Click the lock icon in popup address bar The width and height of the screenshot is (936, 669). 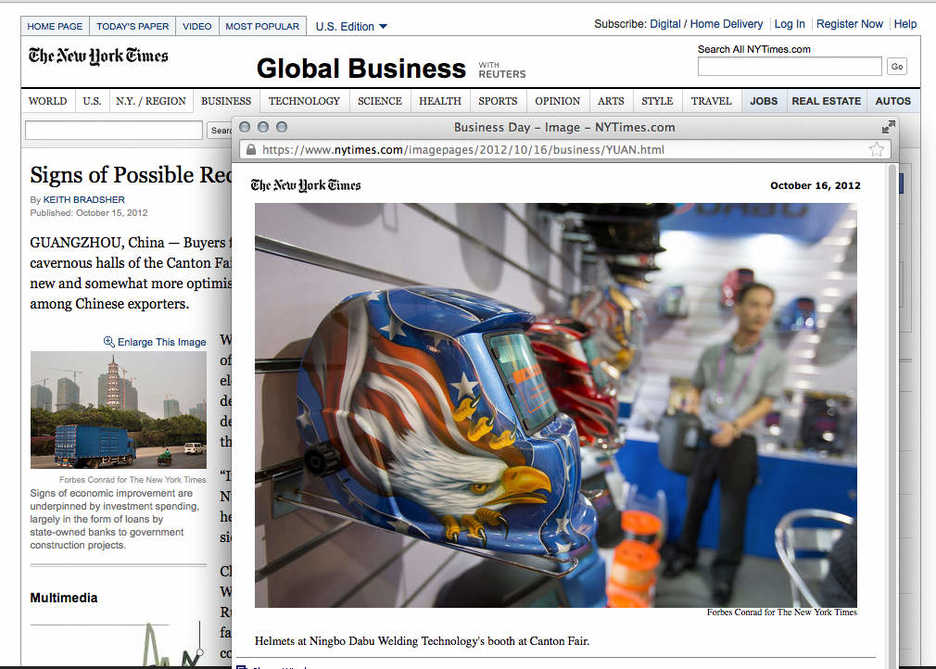(251, 149)
